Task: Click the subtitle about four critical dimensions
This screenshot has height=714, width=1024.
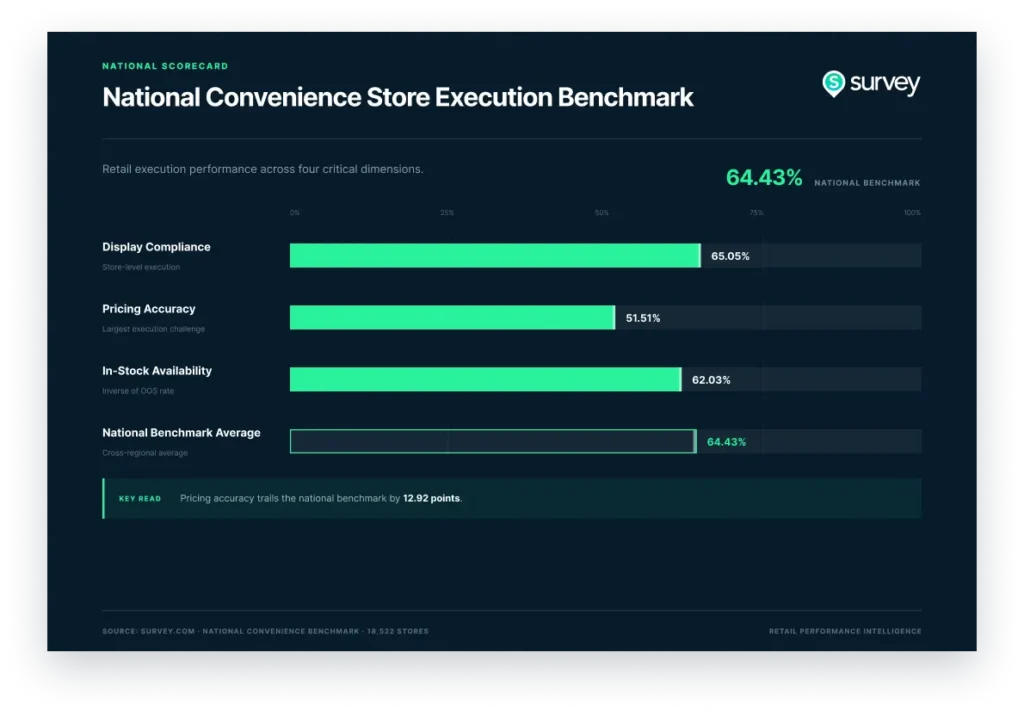Action: (263, 169)
